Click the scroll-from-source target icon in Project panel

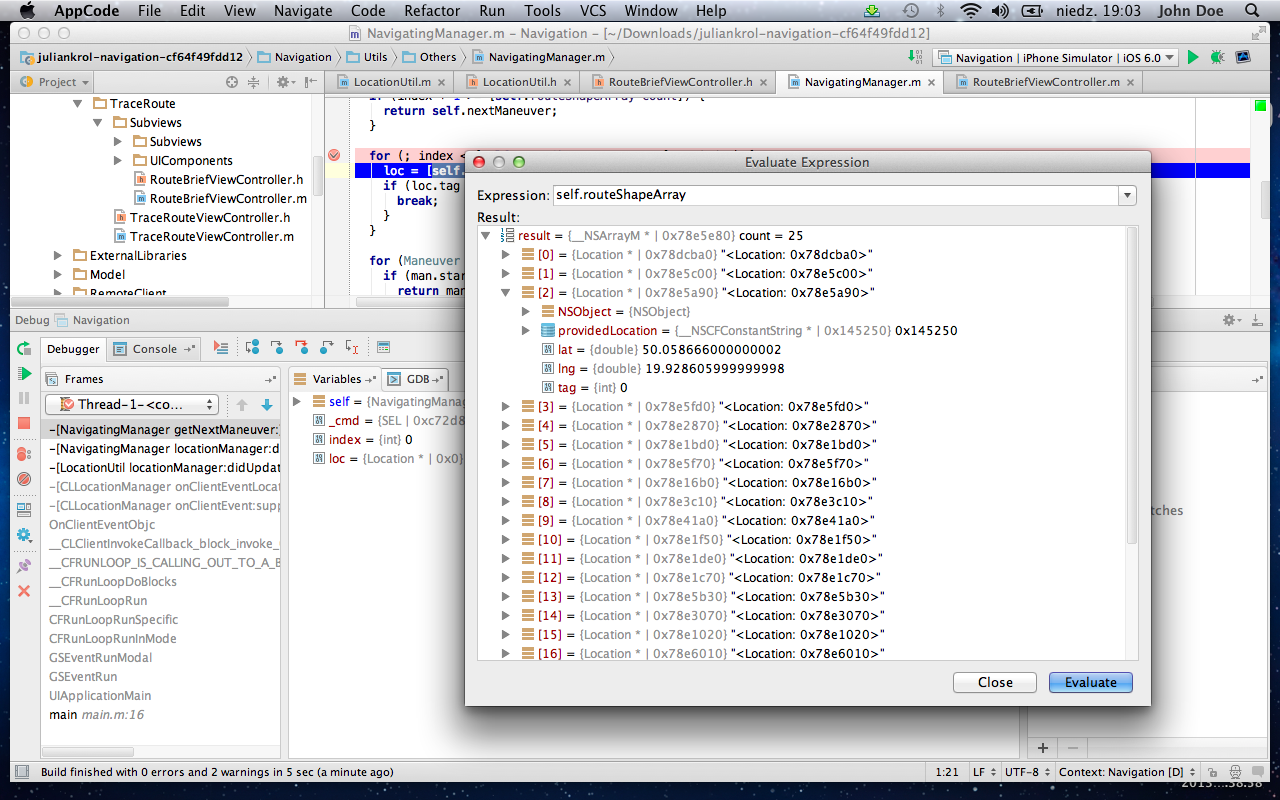click(232, 82)
